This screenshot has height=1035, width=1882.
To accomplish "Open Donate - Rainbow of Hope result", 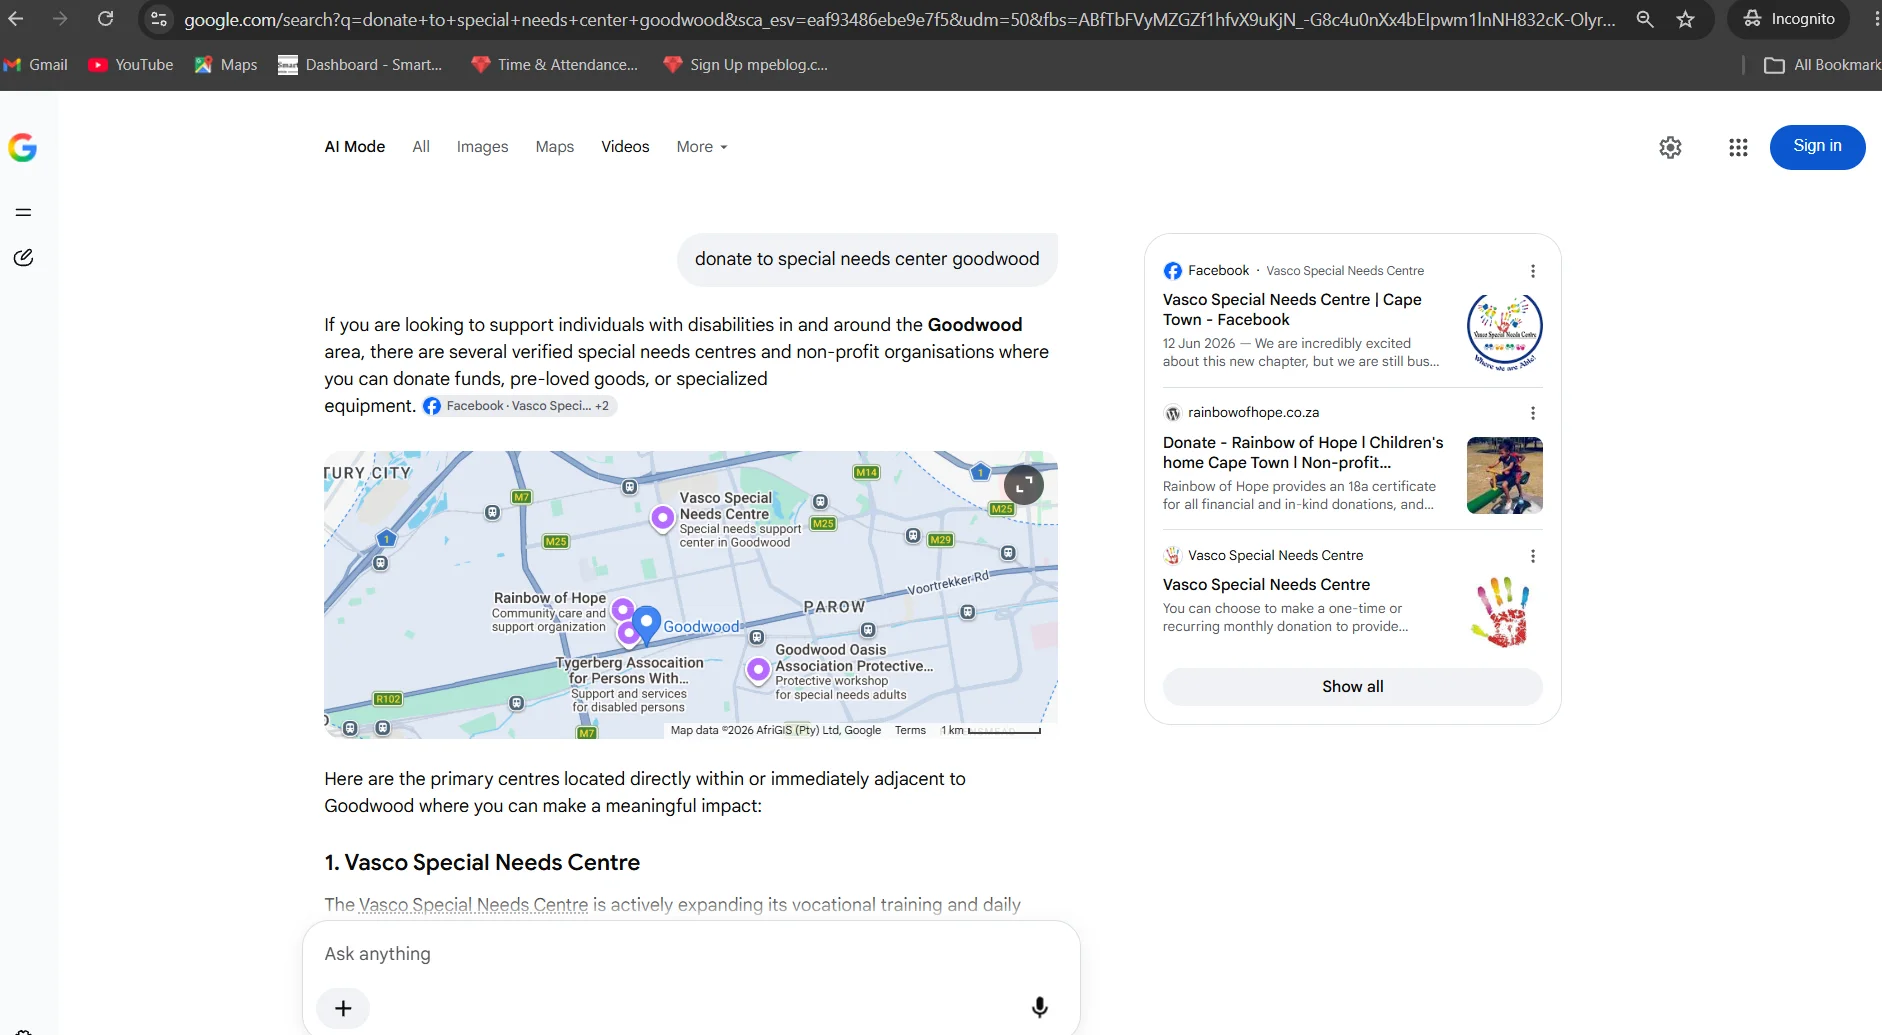I will click(x=1303, y=452).
